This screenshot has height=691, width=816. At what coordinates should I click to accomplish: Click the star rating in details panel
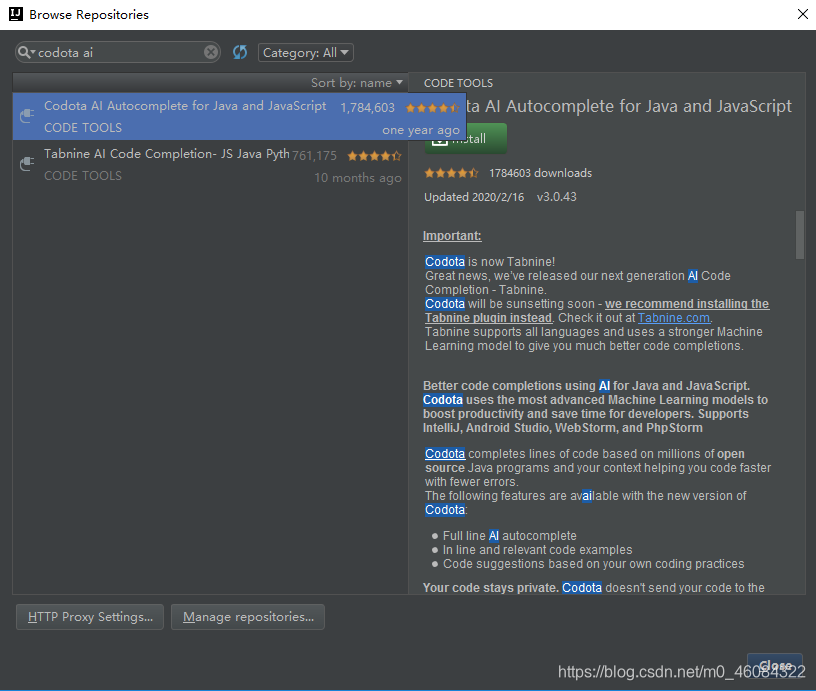click(x=451, y=173)
